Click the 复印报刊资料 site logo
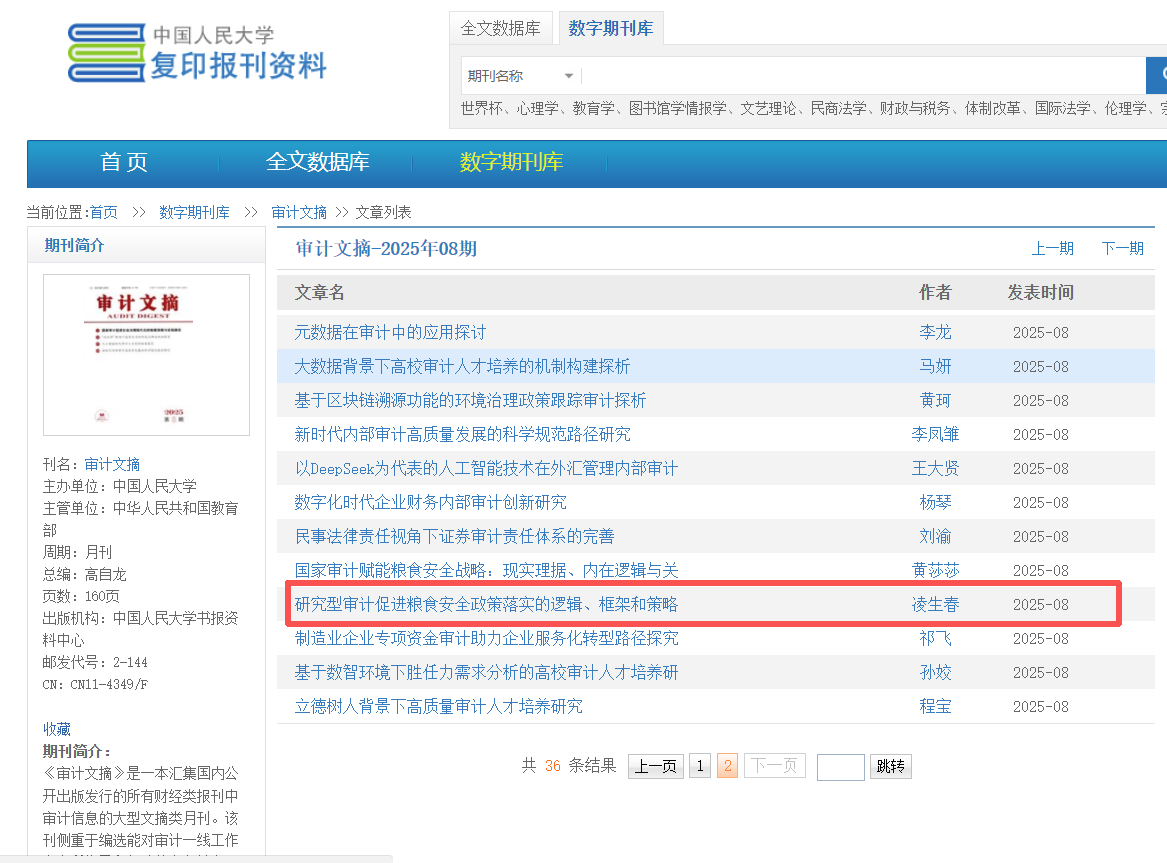This screenshot has height=863, width=1167. click(x=198, y=53)
